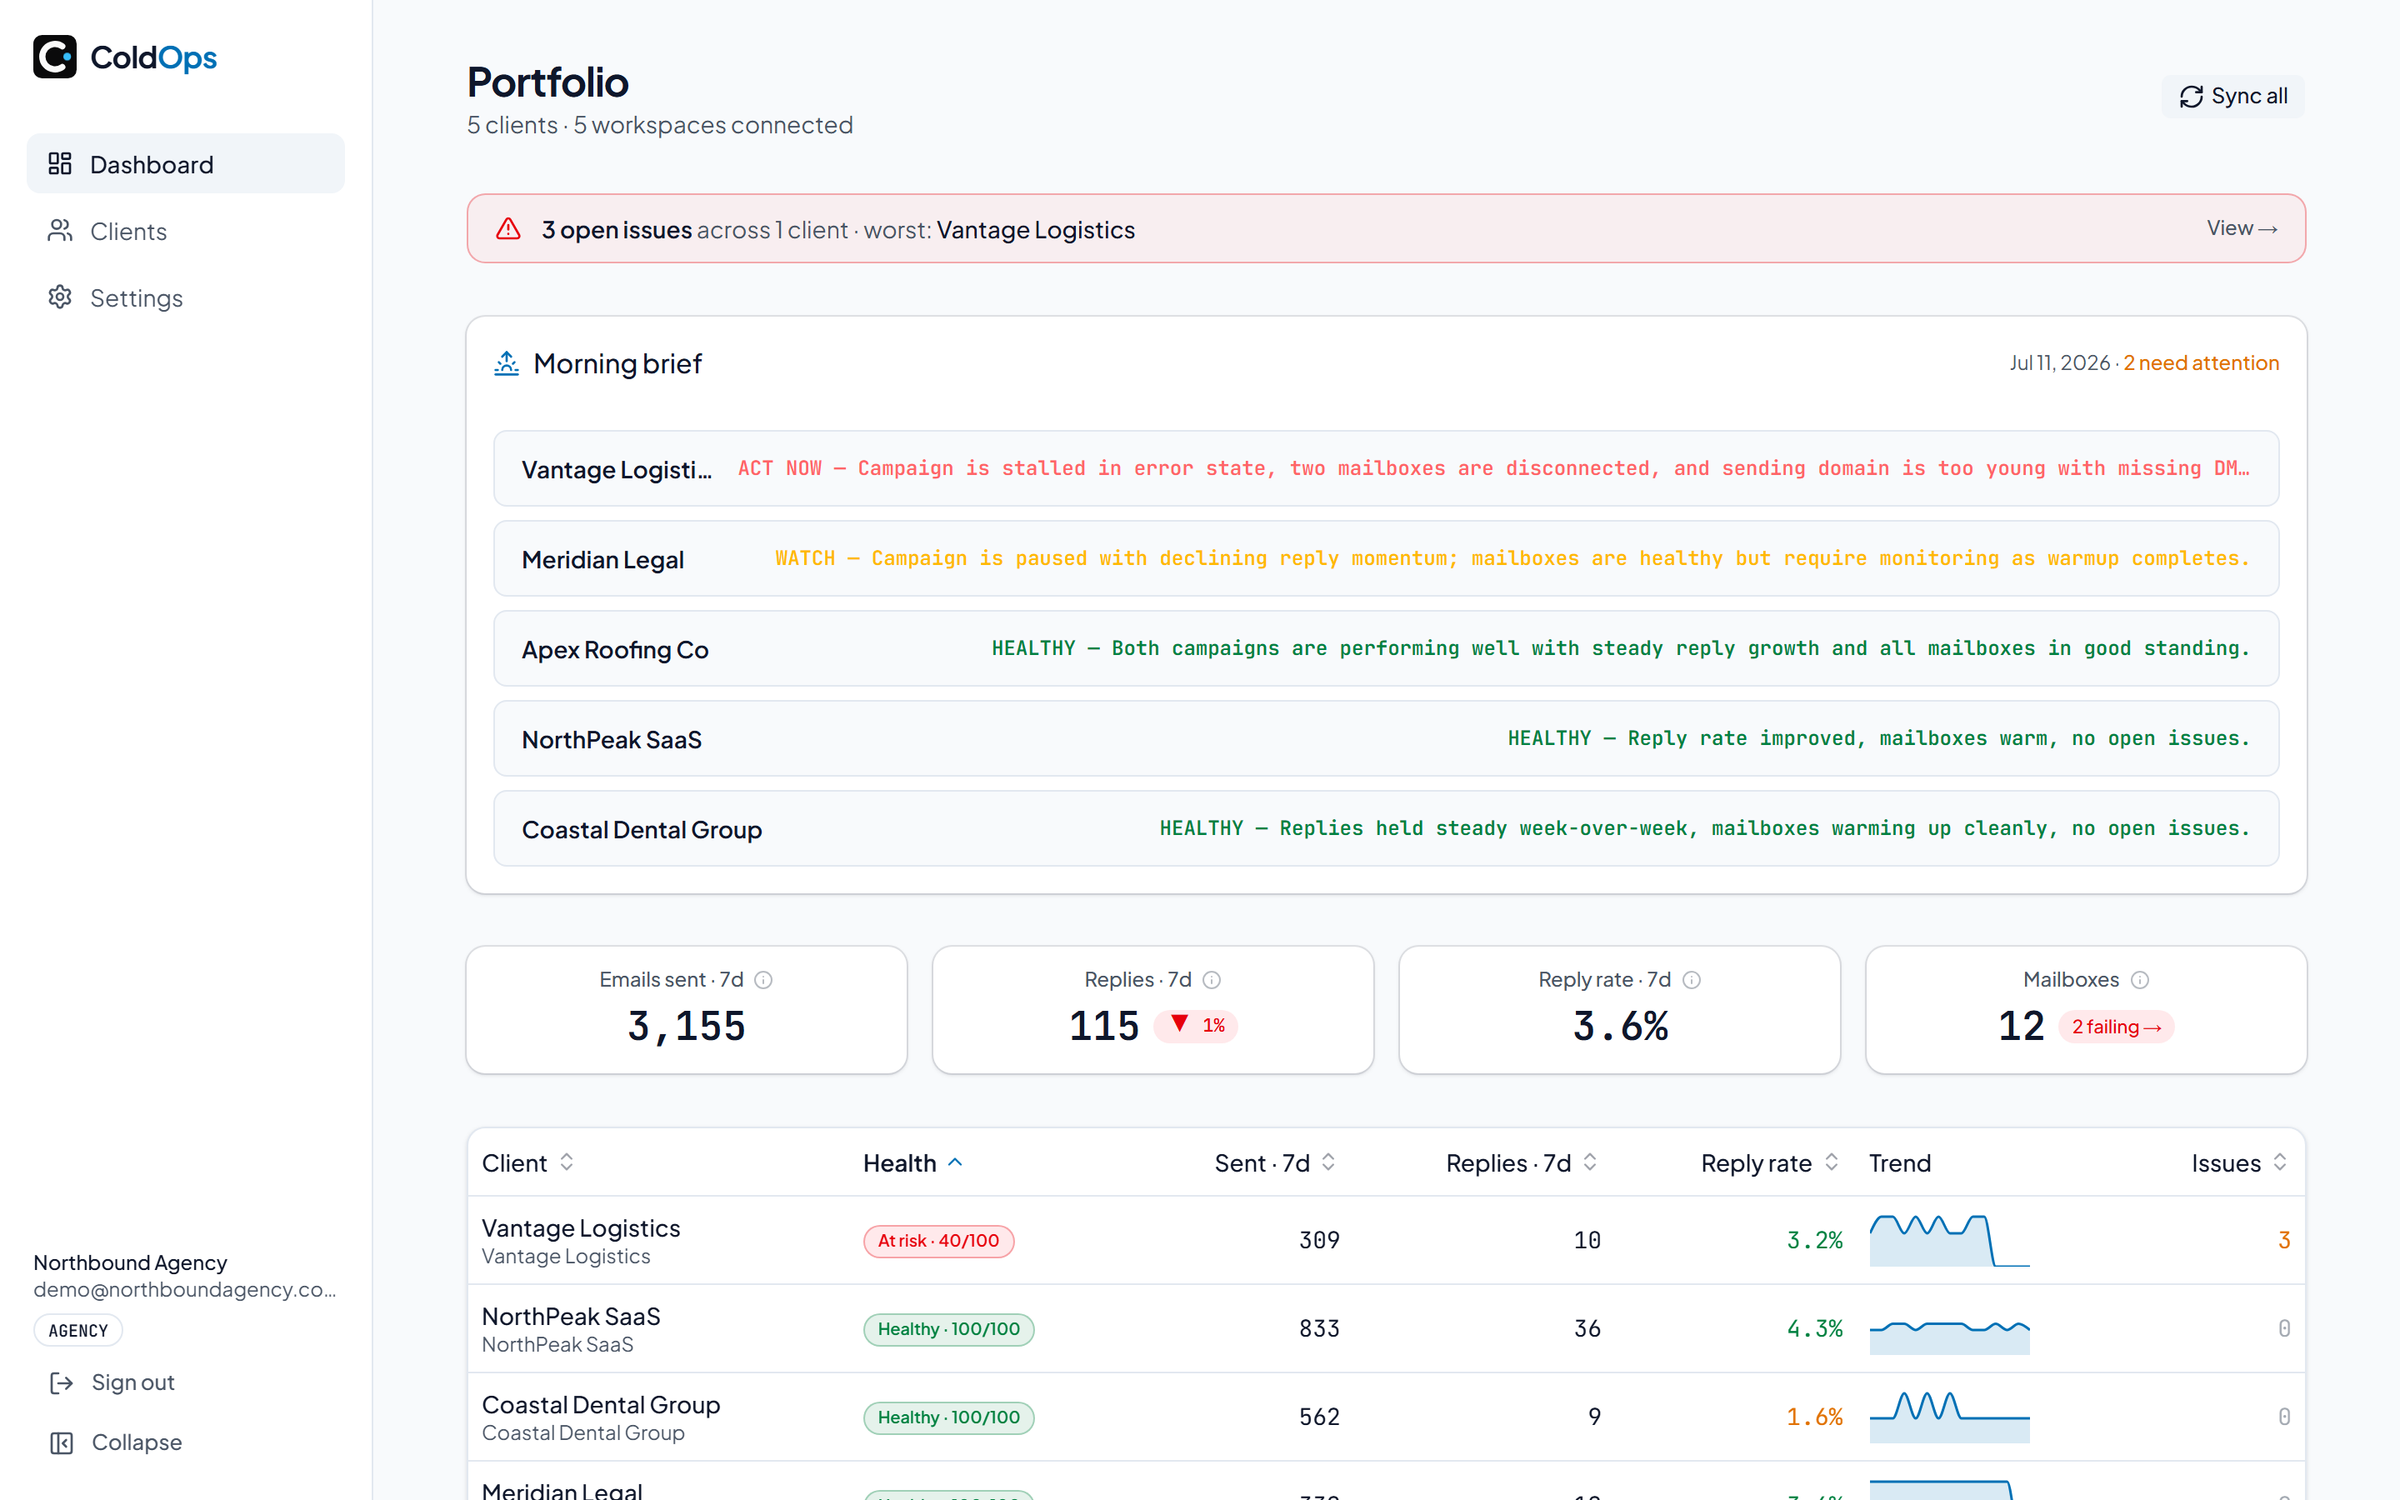The width and height of the screenshot is (2400, 1500).
Task: Open info icon beside Emails sent 7d
Action: [764, 980]
